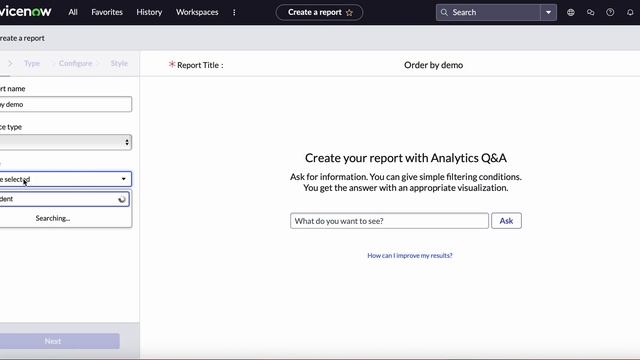Open the chat conversations icon
Viewport: 640px width, 360px height.
(591, 12)
